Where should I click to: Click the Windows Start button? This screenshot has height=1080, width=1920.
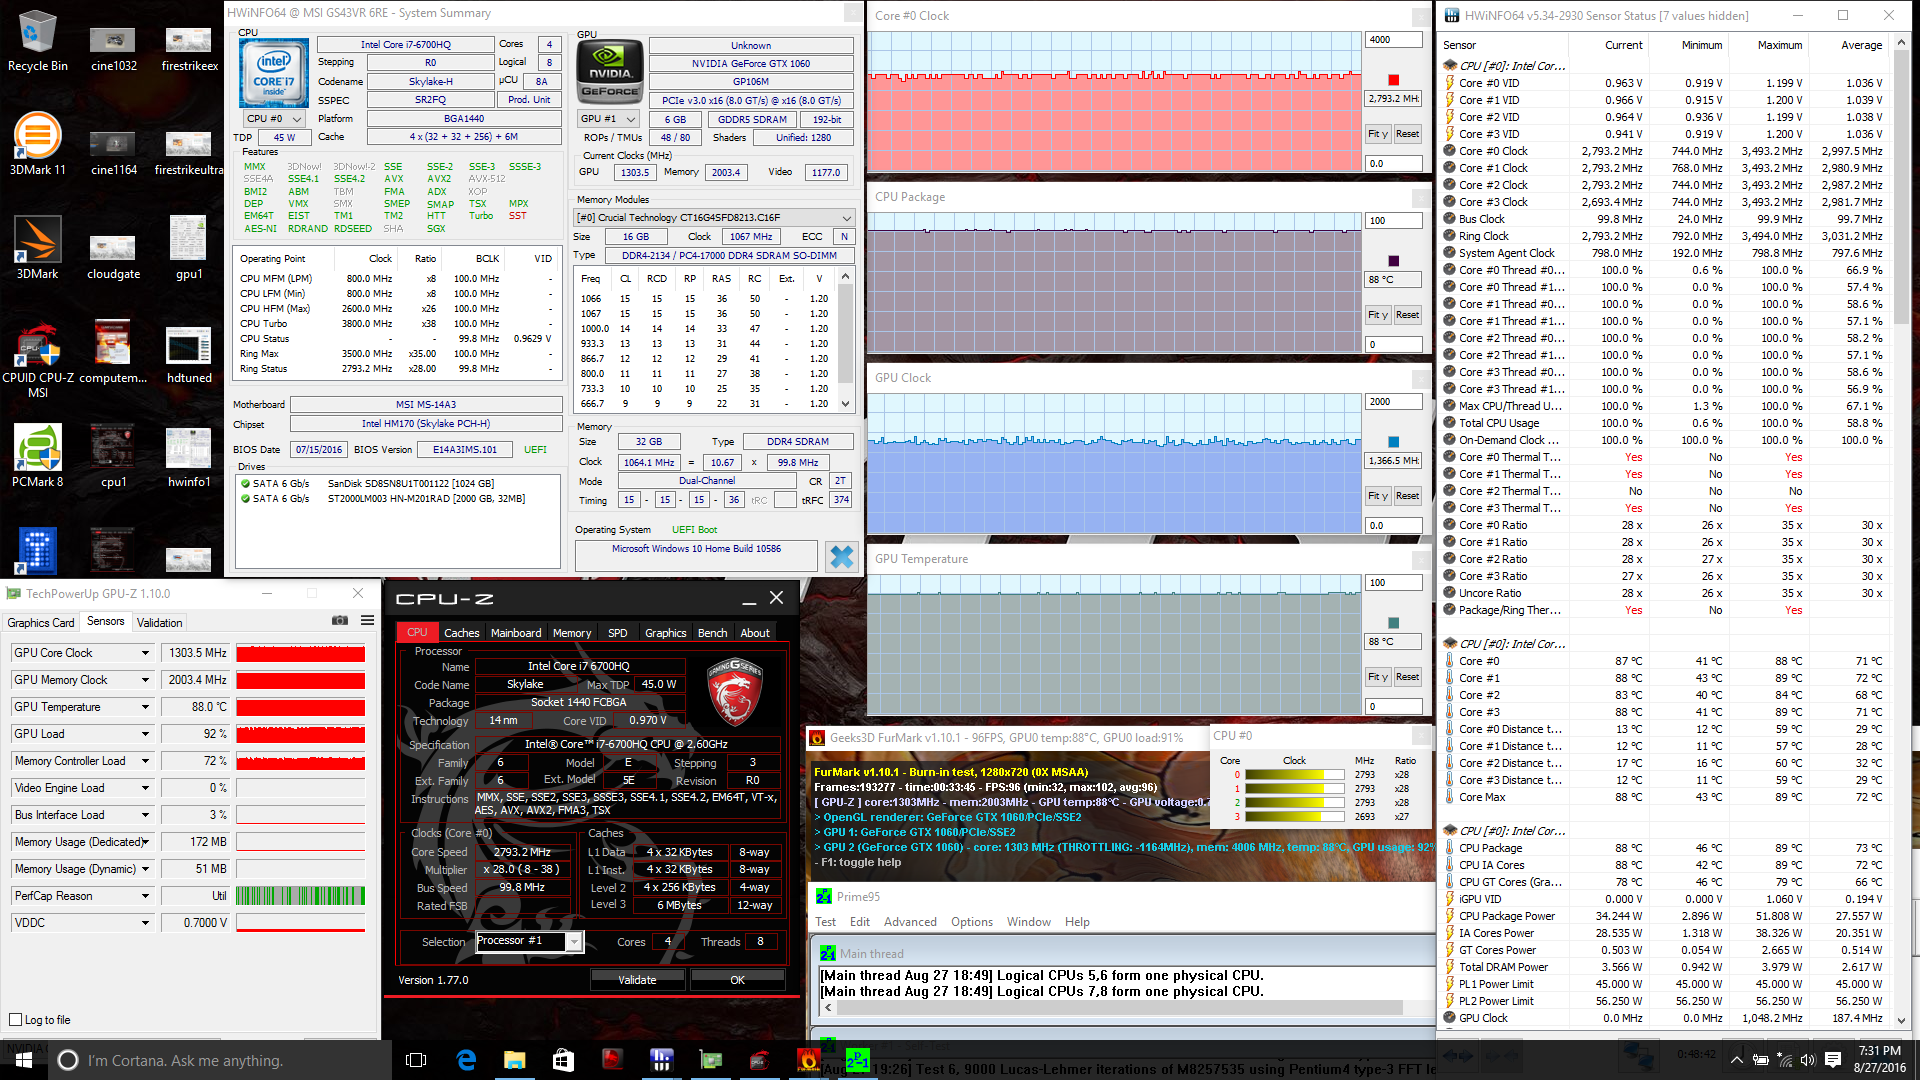tap(24, 1060)
